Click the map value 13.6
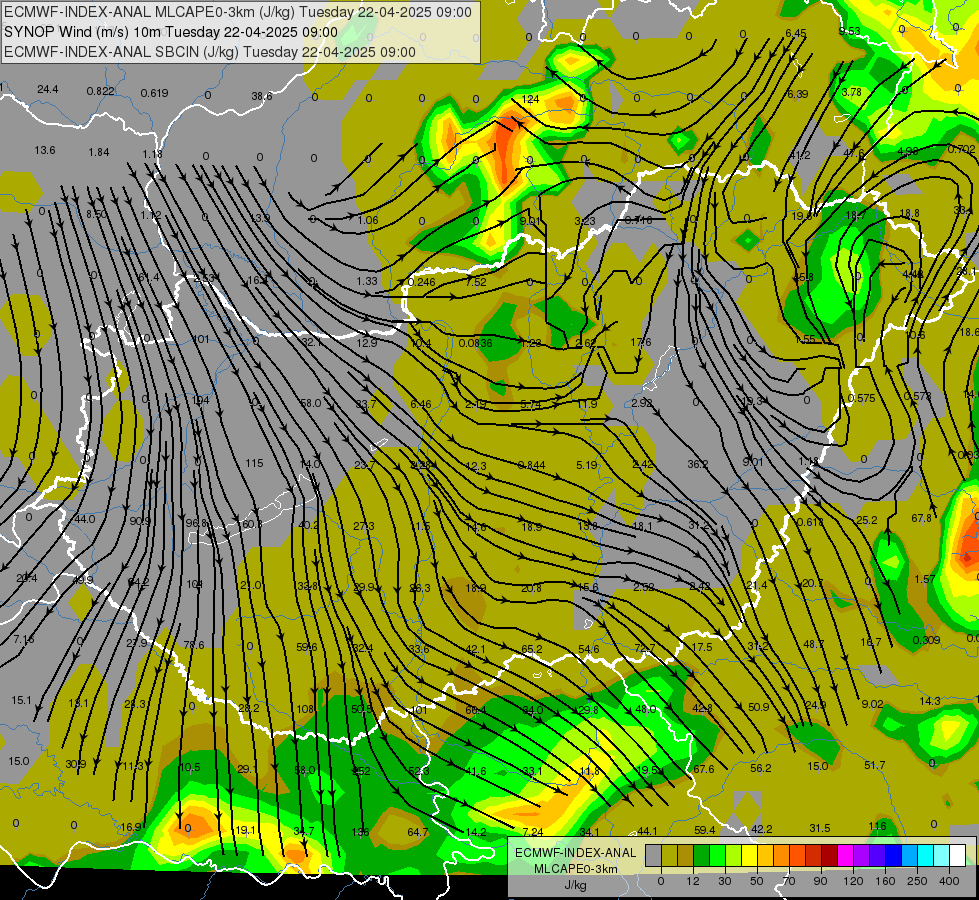The height and width of the screenshot is (900, 979). pos(45,150)
